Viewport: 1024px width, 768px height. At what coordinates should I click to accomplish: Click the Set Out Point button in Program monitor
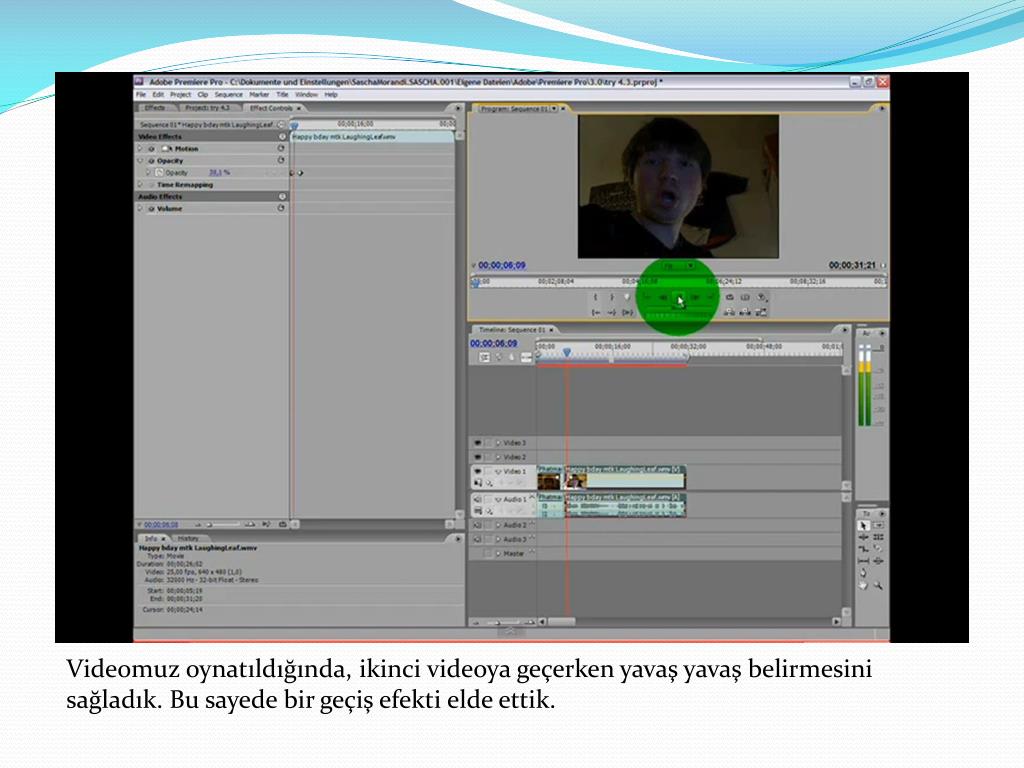pyautogui.click(x=611, y=297)
